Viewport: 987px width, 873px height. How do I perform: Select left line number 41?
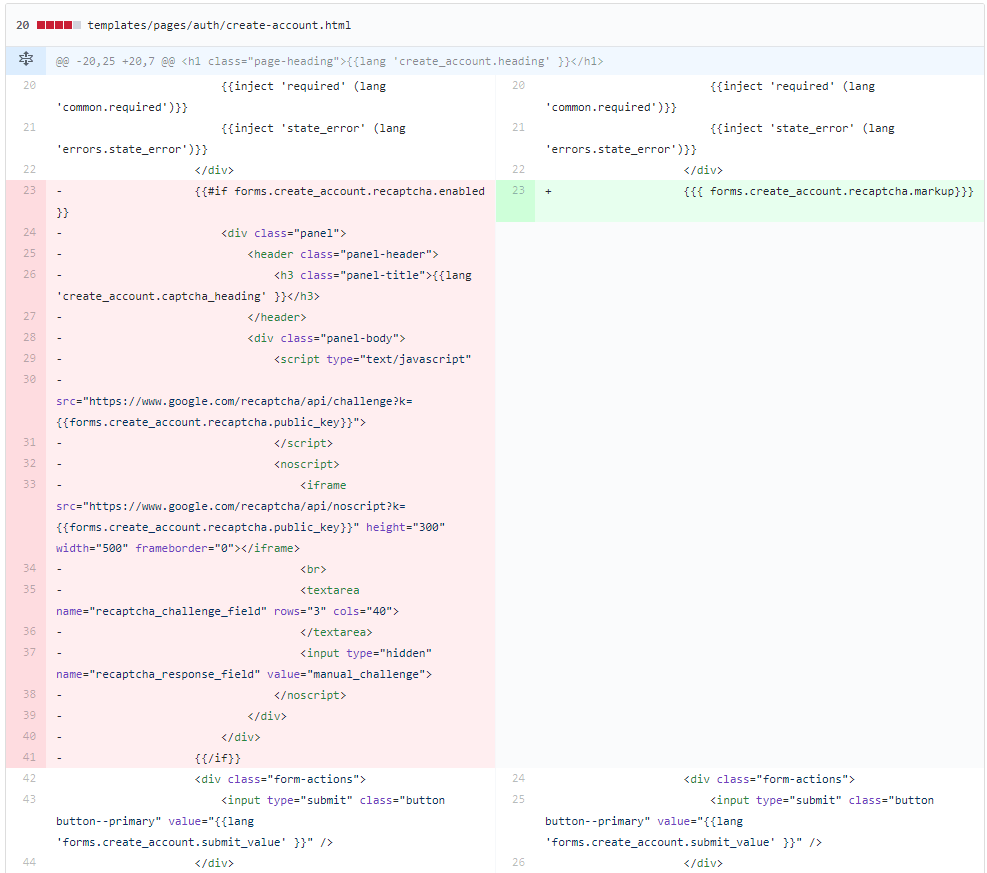[x=30, y=757]
